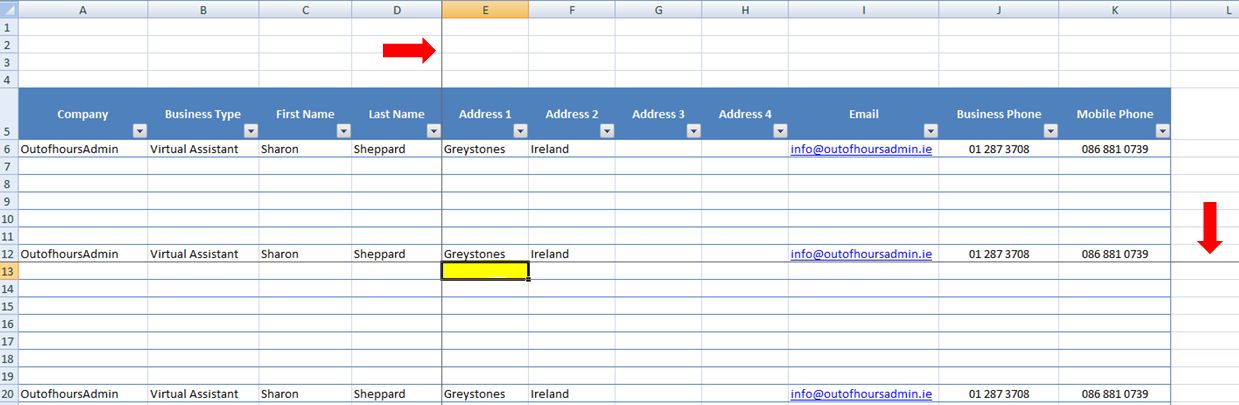The height and width of the screenshot is (405, 1239).
Task: Follow the email link in row 12
Action: [861, 254]
